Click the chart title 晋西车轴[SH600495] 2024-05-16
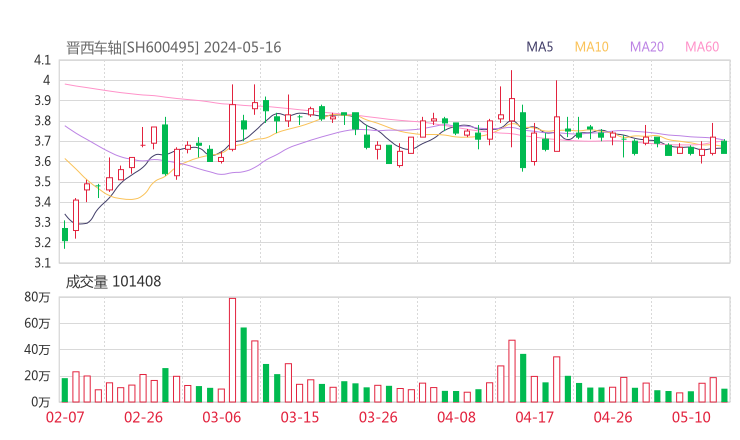740x440 pixels. tap(173, 47)
